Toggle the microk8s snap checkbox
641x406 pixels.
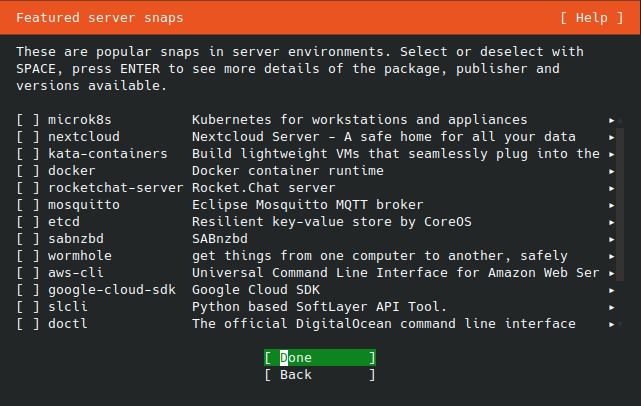[28, 120]
